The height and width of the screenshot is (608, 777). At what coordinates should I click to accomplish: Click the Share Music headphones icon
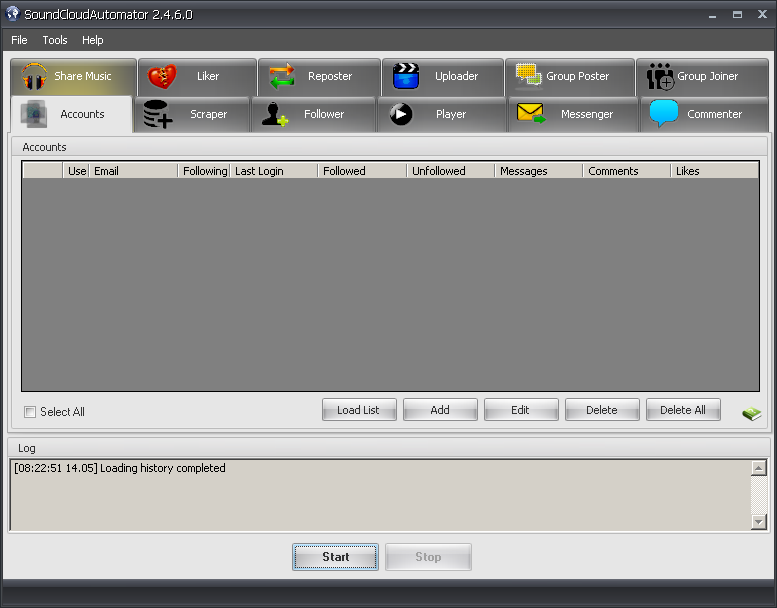[34, 76]
